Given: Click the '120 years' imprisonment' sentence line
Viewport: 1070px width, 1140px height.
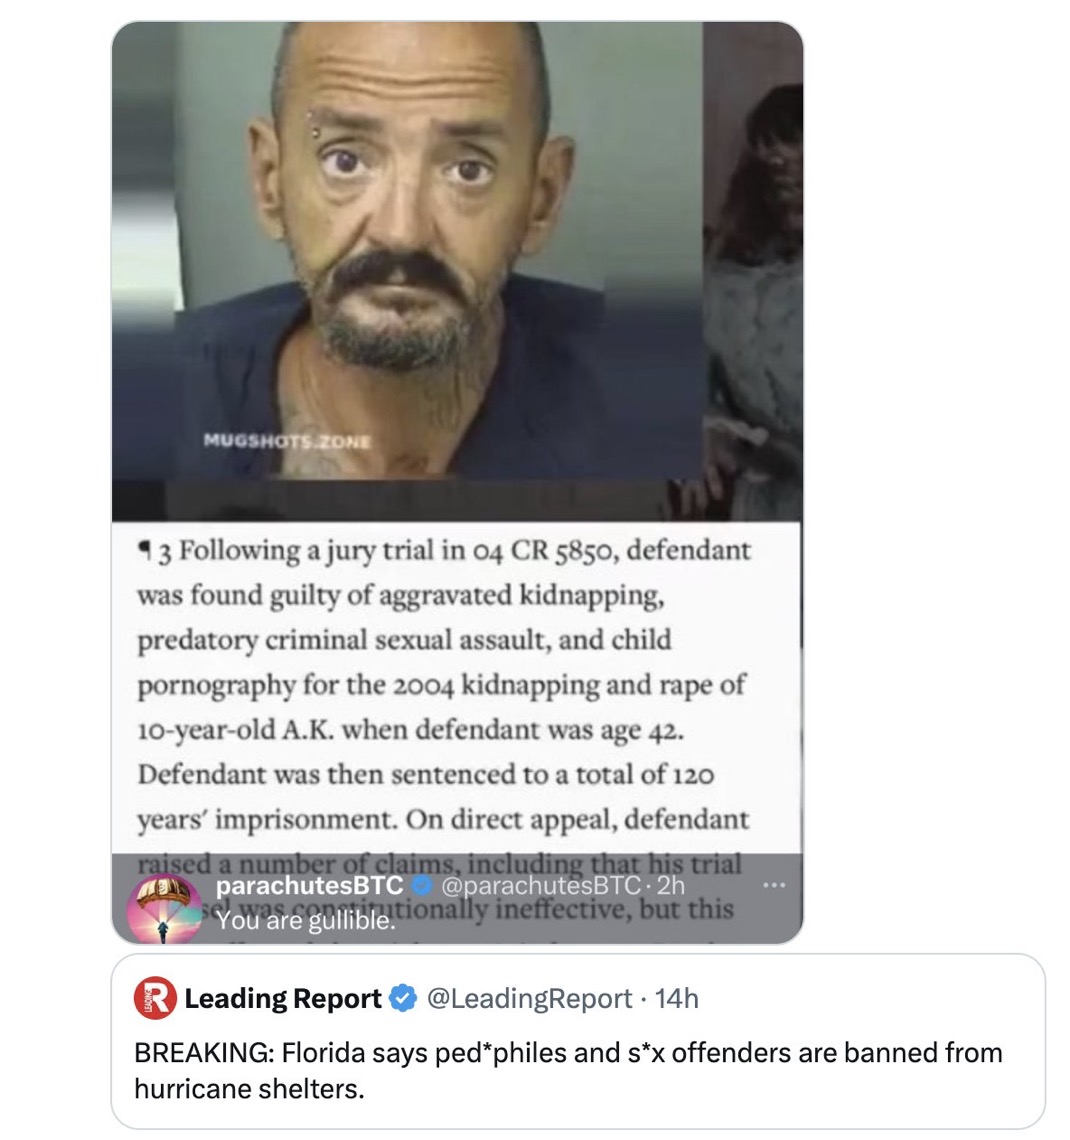Looking at the screenshot, I should tap(426, 797).
